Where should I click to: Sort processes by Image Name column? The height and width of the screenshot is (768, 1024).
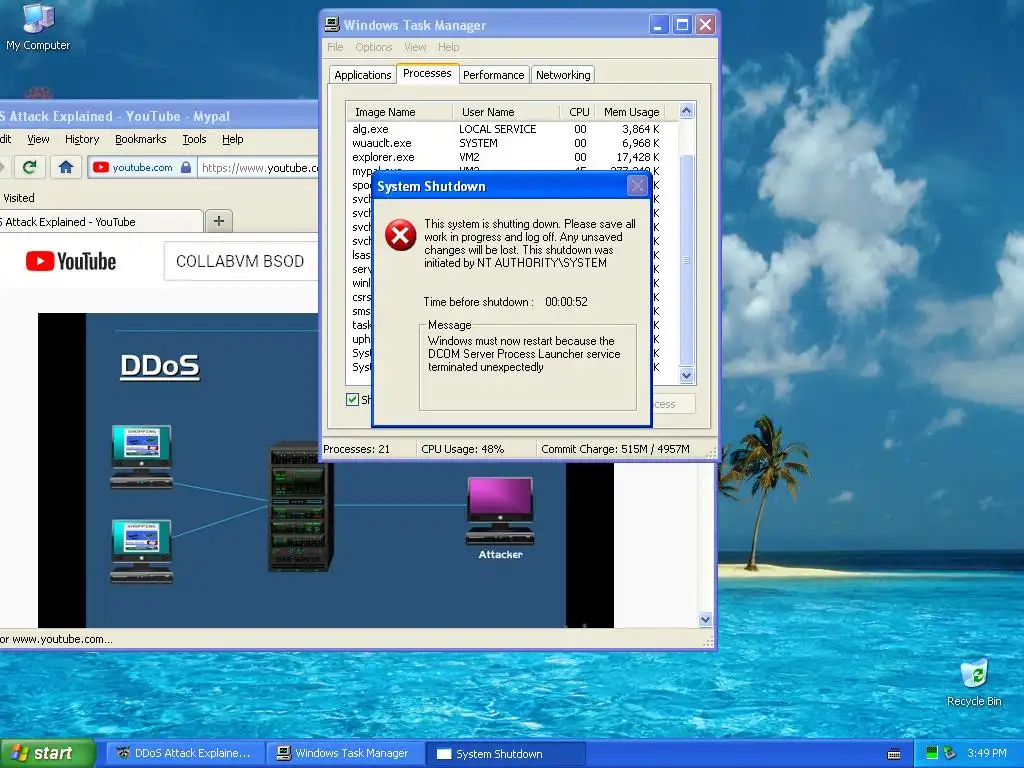coord(399,112)
